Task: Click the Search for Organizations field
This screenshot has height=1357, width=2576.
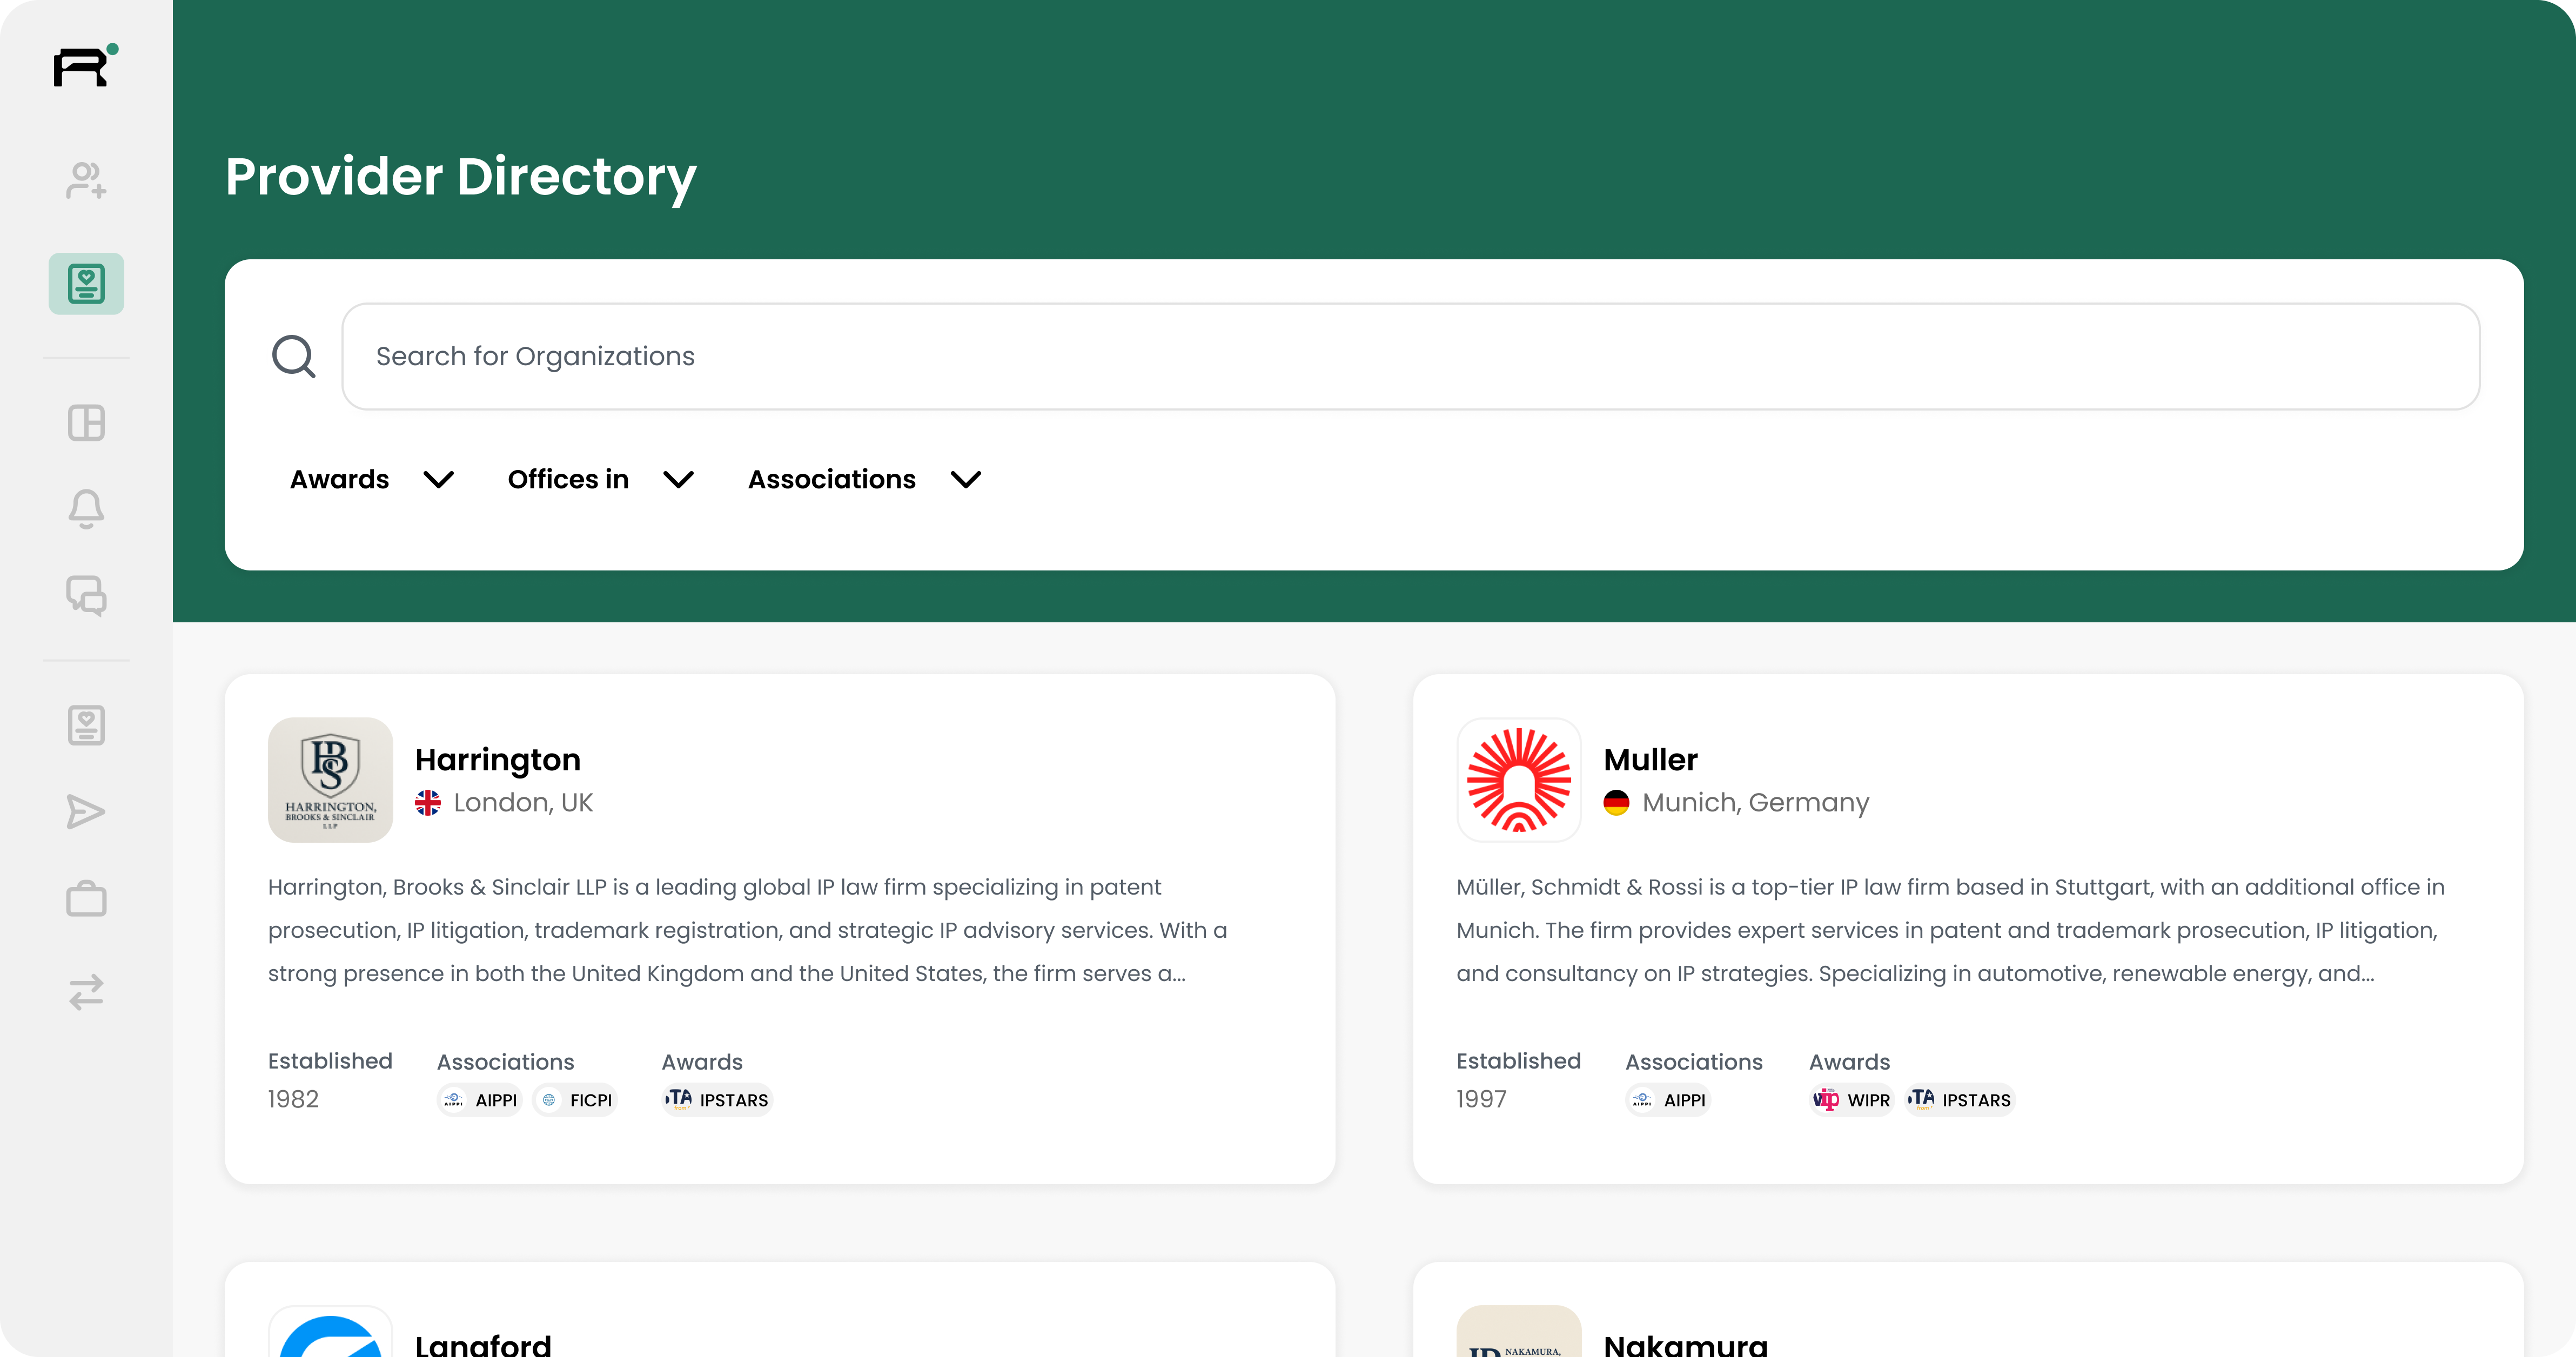Action: point(1410,356)
